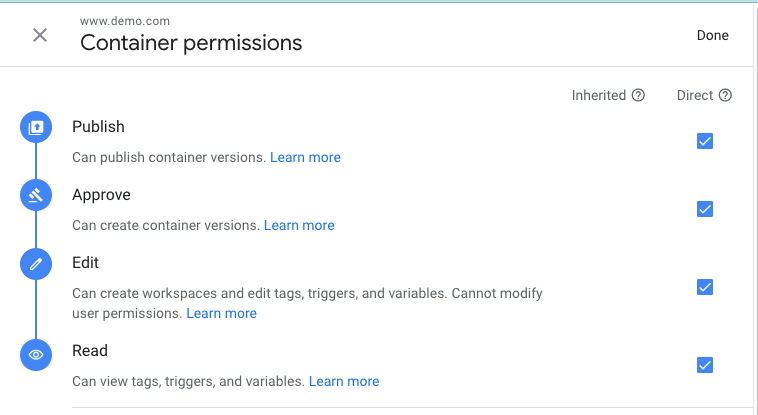Click the Container permissions heading
This screenshot has width=758, height=415.
pos(191,43)
